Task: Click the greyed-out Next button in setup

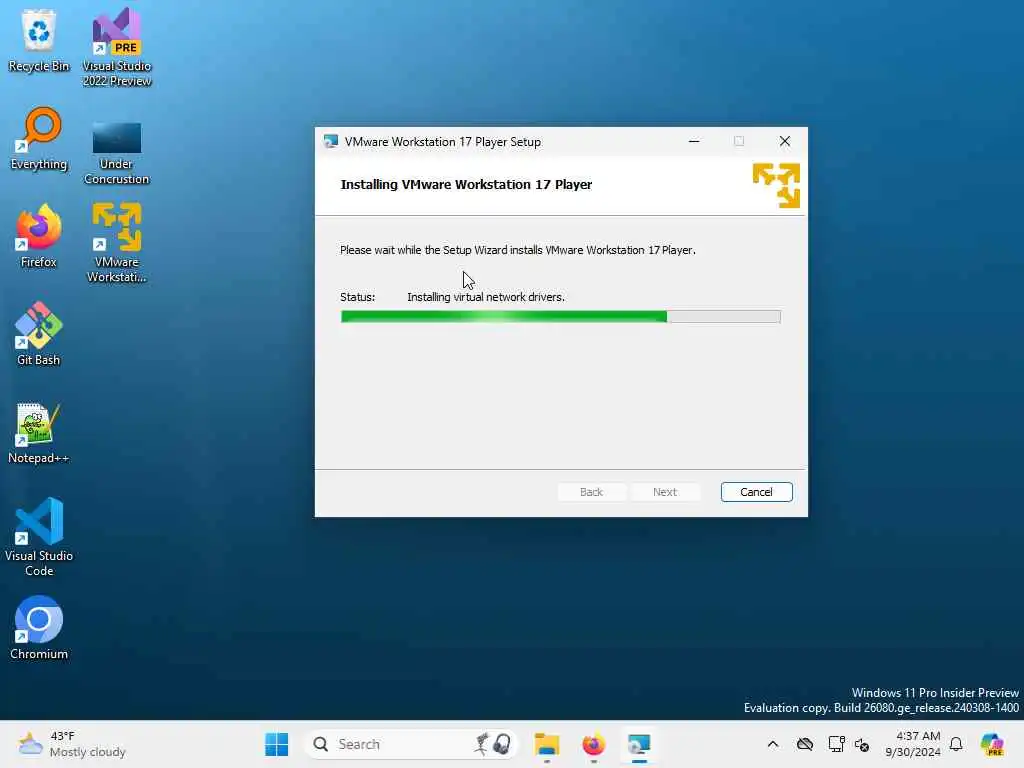Action: pyautogui.click(x=665, y=492)
